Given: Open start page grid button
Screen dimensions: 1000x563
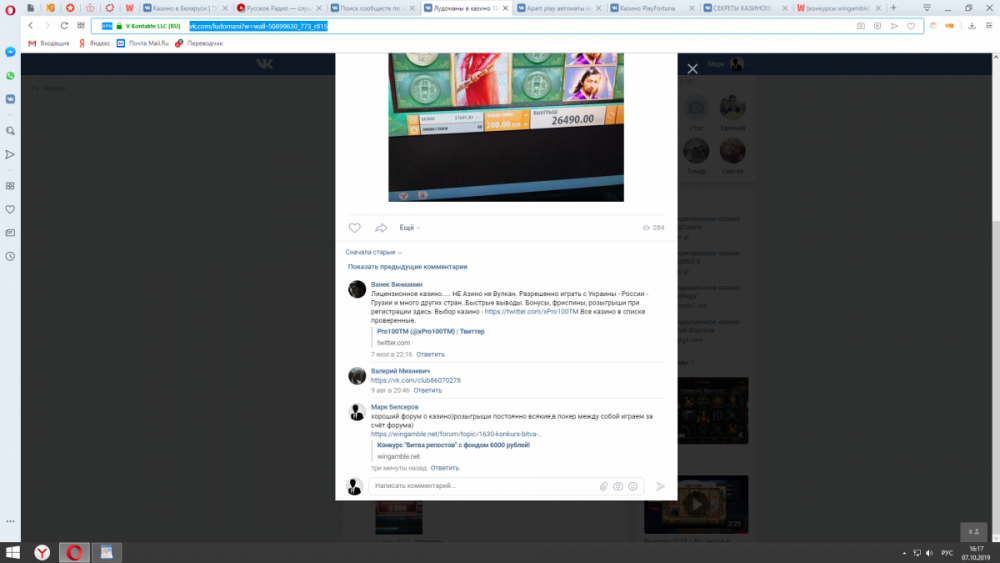Looking at the screenshot, I should pos(81,26).
